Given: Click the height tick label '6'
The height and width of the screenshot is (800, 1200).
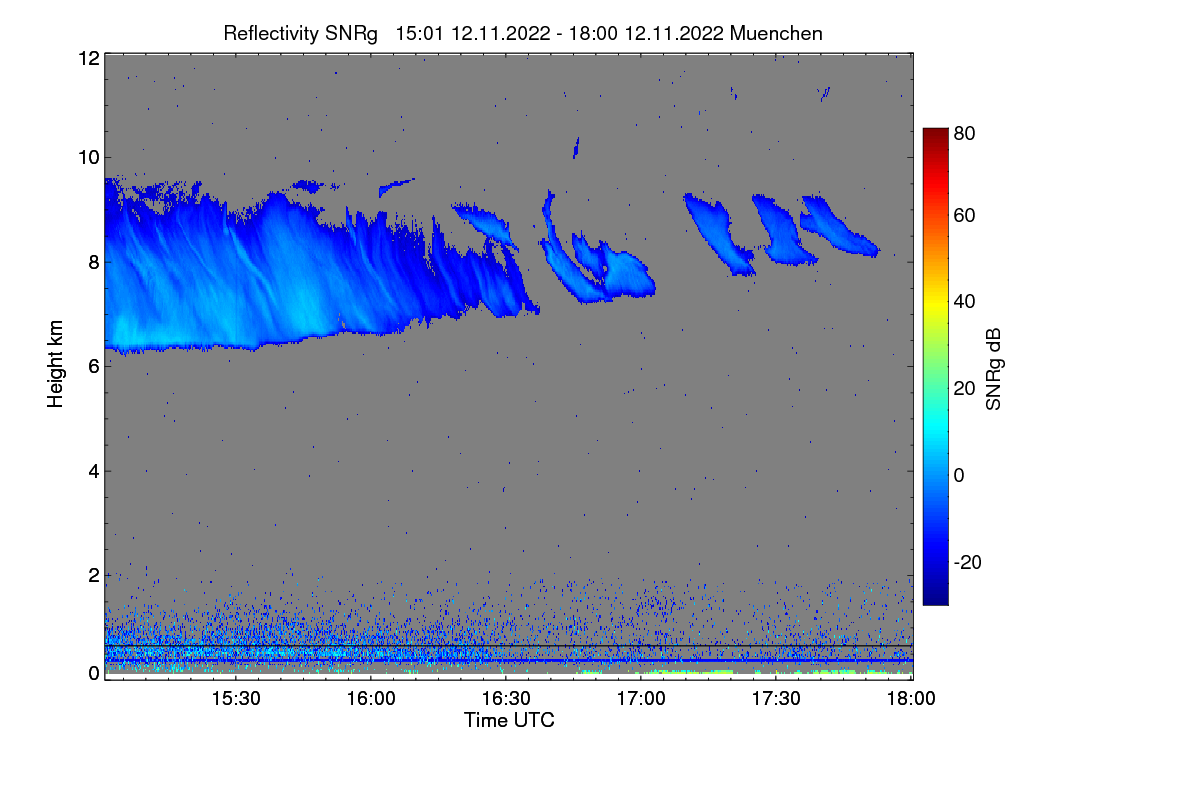Looking at the screenshot, I should pyautogui.click(x=93, y=366).
